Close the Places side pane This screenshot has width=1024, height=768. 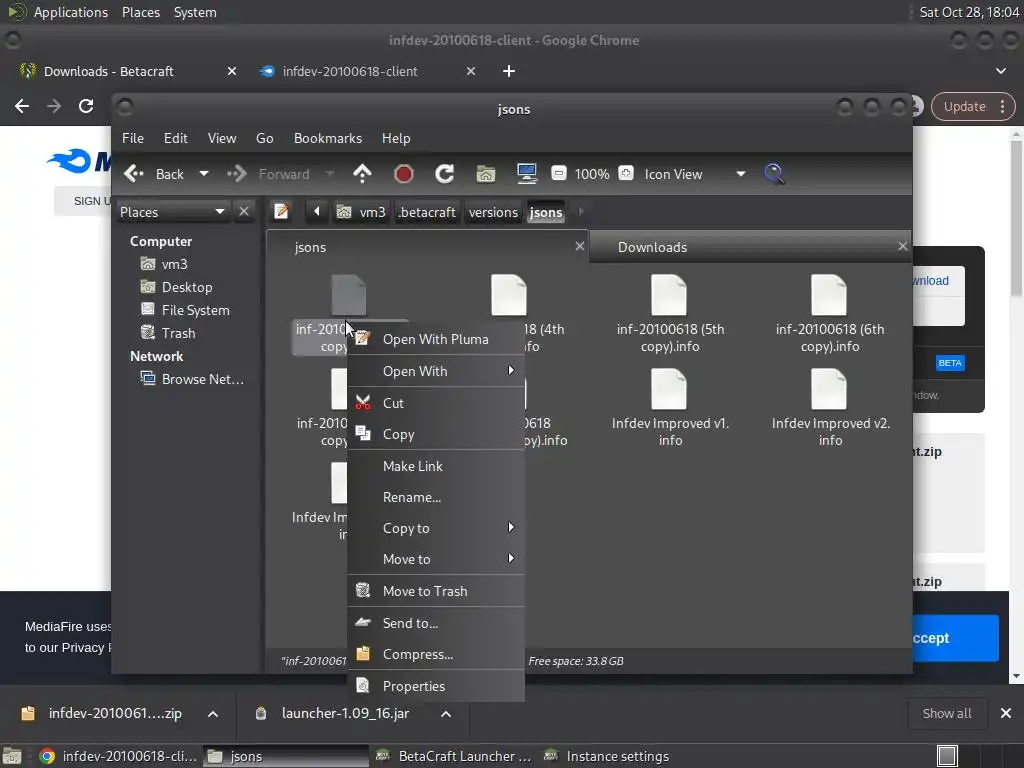click(244, 212)
